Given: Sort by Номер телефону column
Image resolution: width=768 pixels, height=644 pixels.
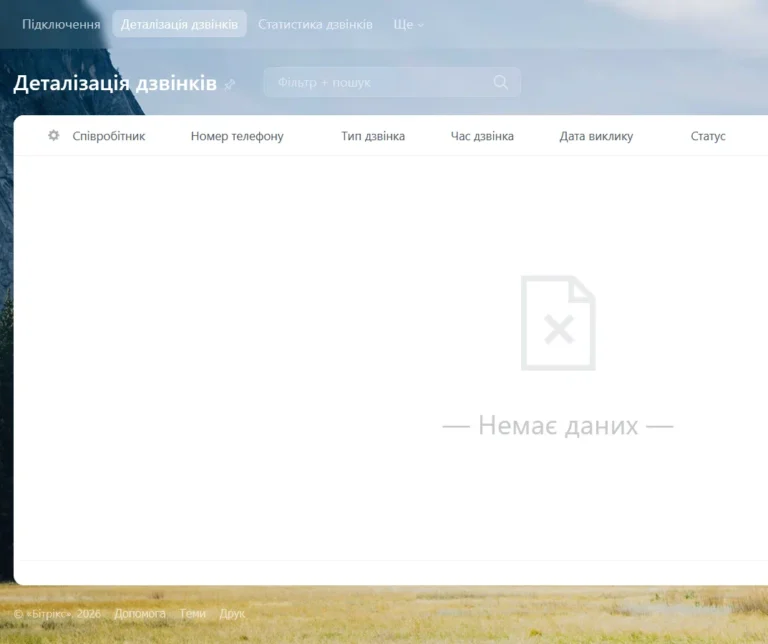Looking at the screenshot, I should [237, 136].
